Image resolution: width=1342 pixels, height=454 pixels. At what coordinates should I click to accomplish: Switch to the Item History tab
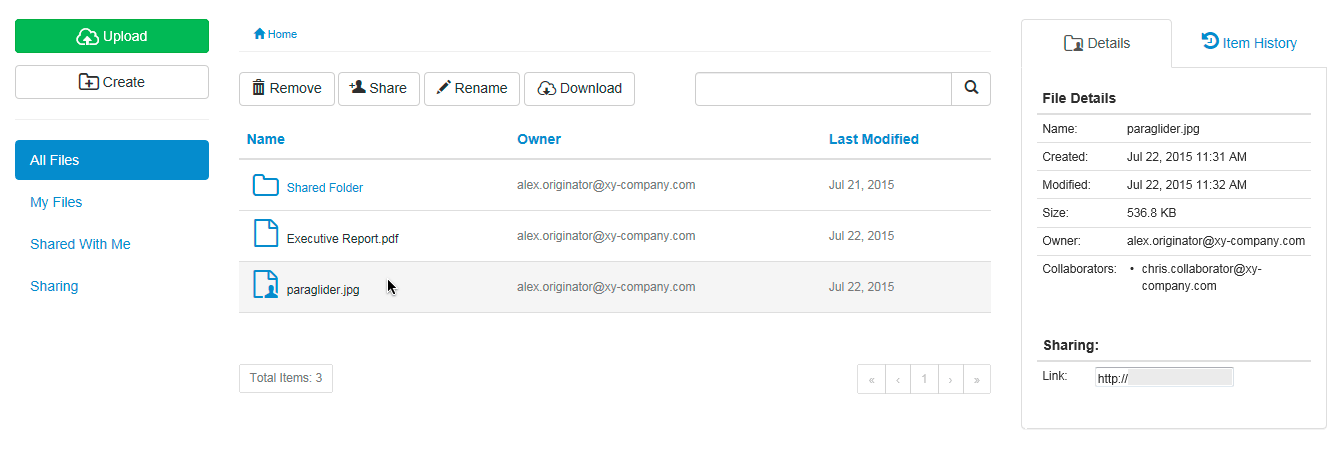click(x=1249, y=43)
